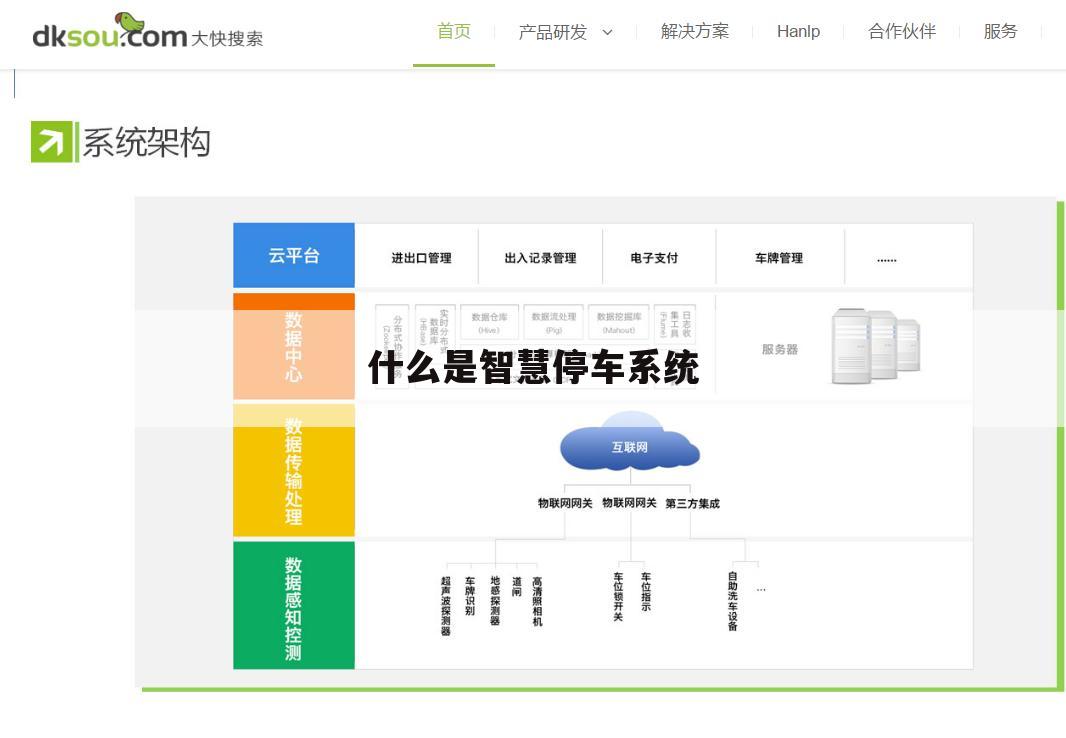Image resolution: width=1066 pixels, height=738 pixels.
Task: Open the 服务 navigation item
Action: pyautogui.click(x=1000, y=31)
